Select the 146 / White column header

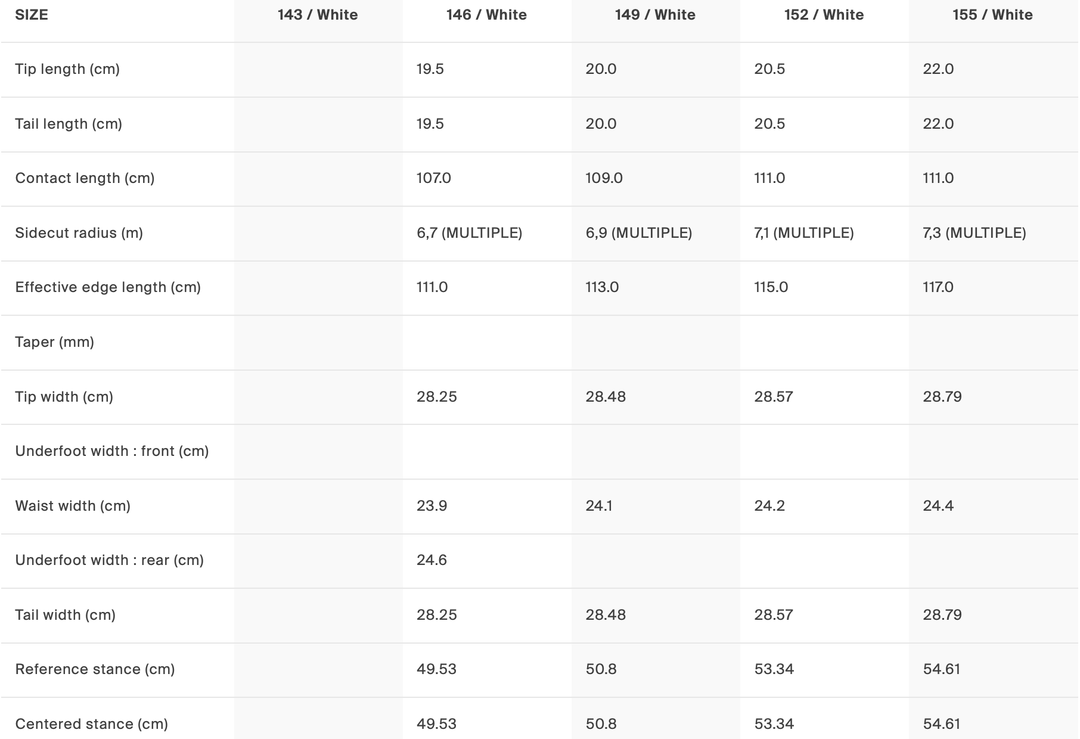click(486, 15)
